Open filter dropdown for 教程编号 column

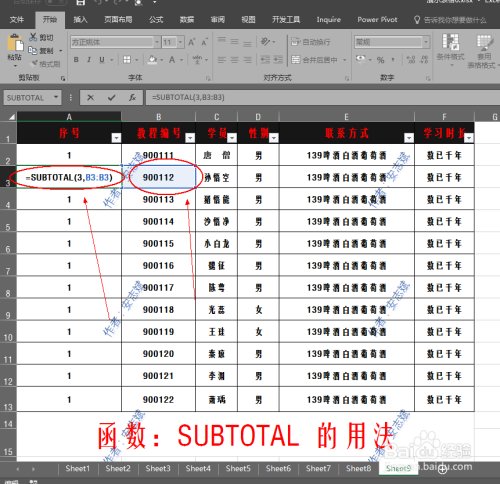pyautogui.click(x=190, y=138)
